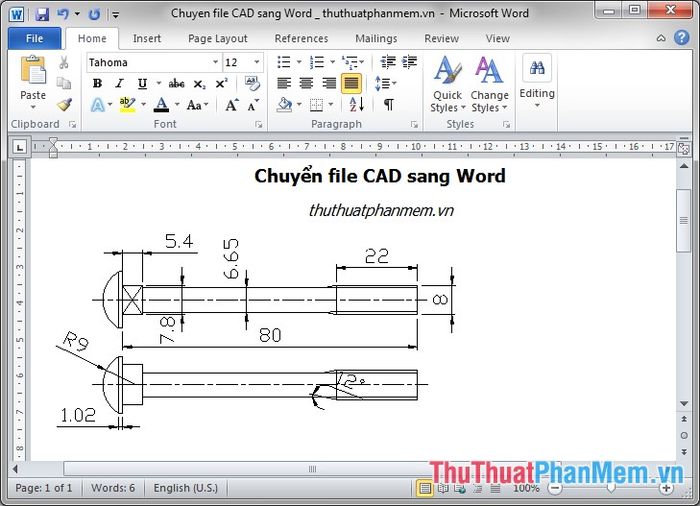
Task: Apply strikethrough formatting
Action: click(176, 84)
